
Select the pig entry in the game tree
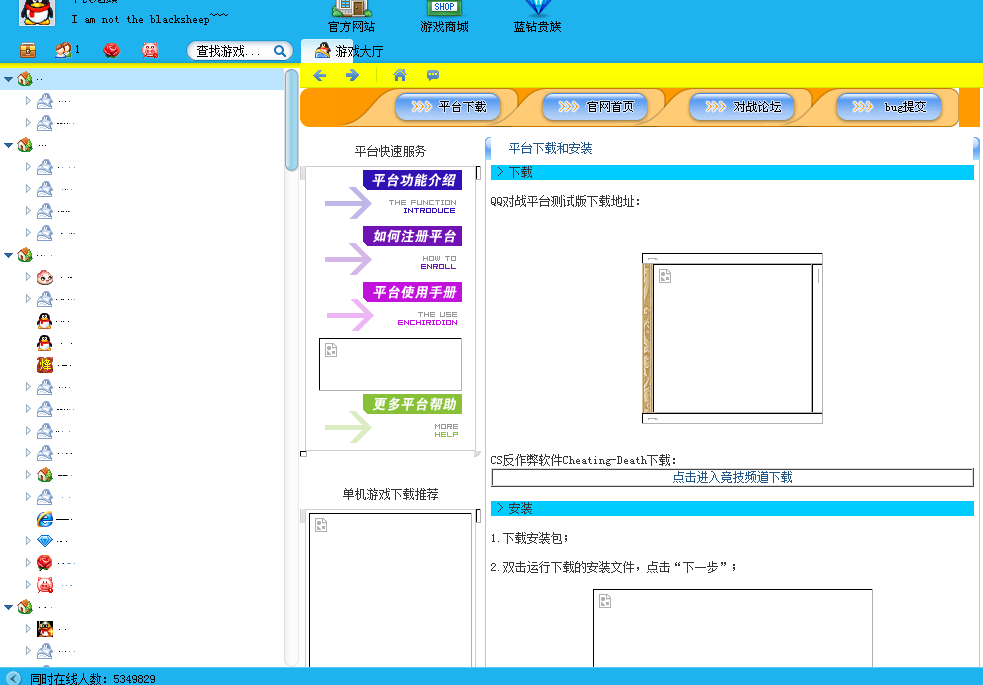click(x=45, y=585)
